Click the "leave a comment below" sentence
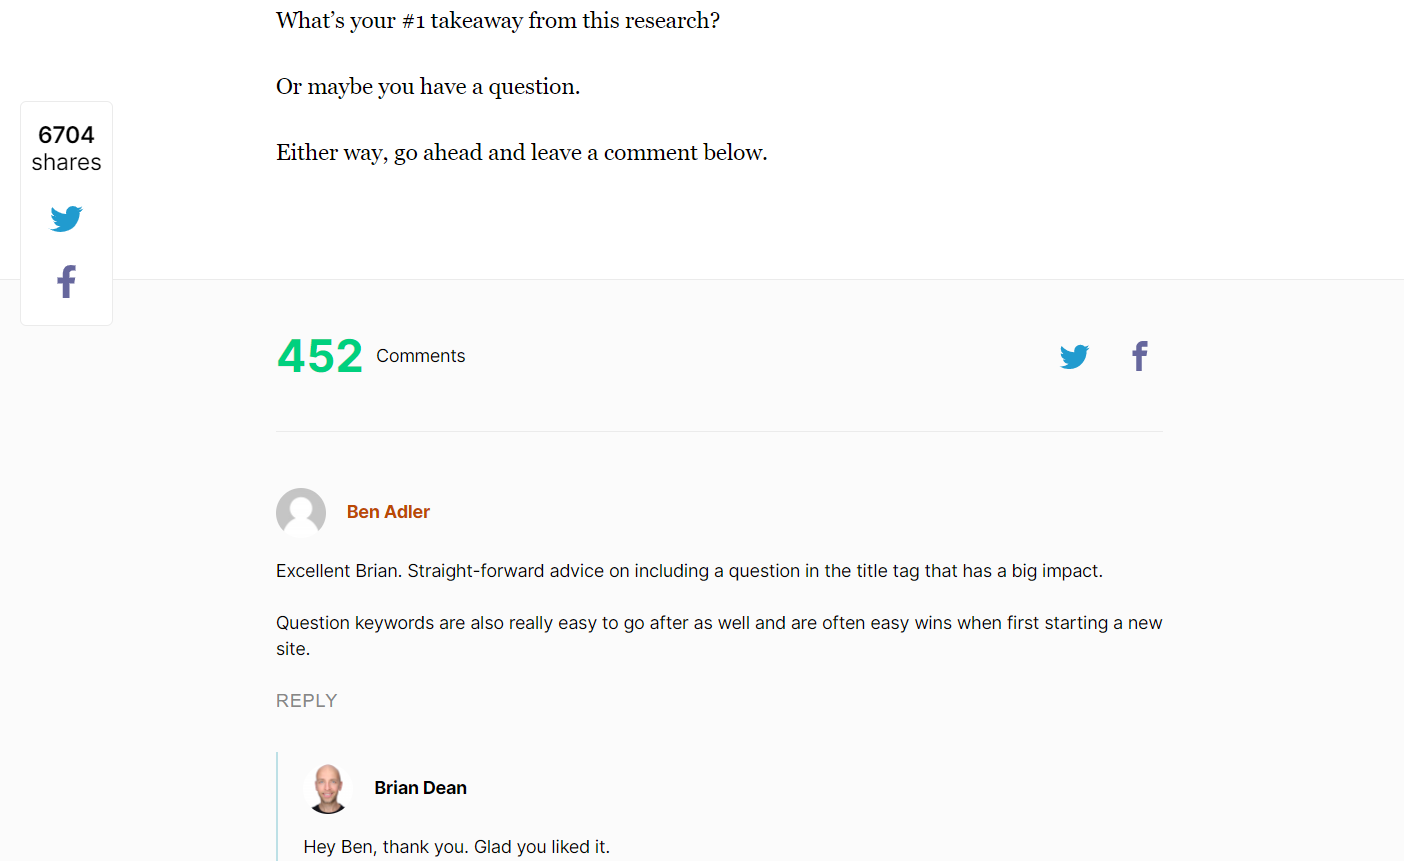The image size is (1404, 861). (521, 153)
